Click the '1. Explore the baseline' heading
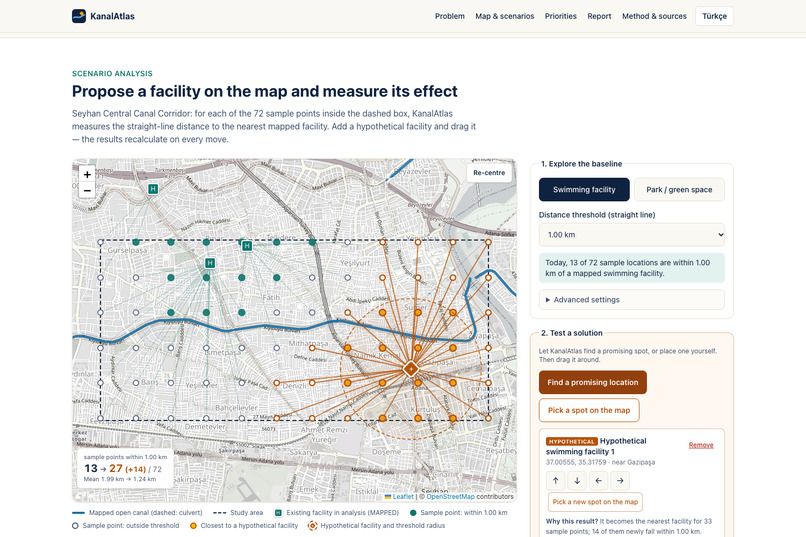The height and width of the screenshot is (537, 806). click(581, 164)
